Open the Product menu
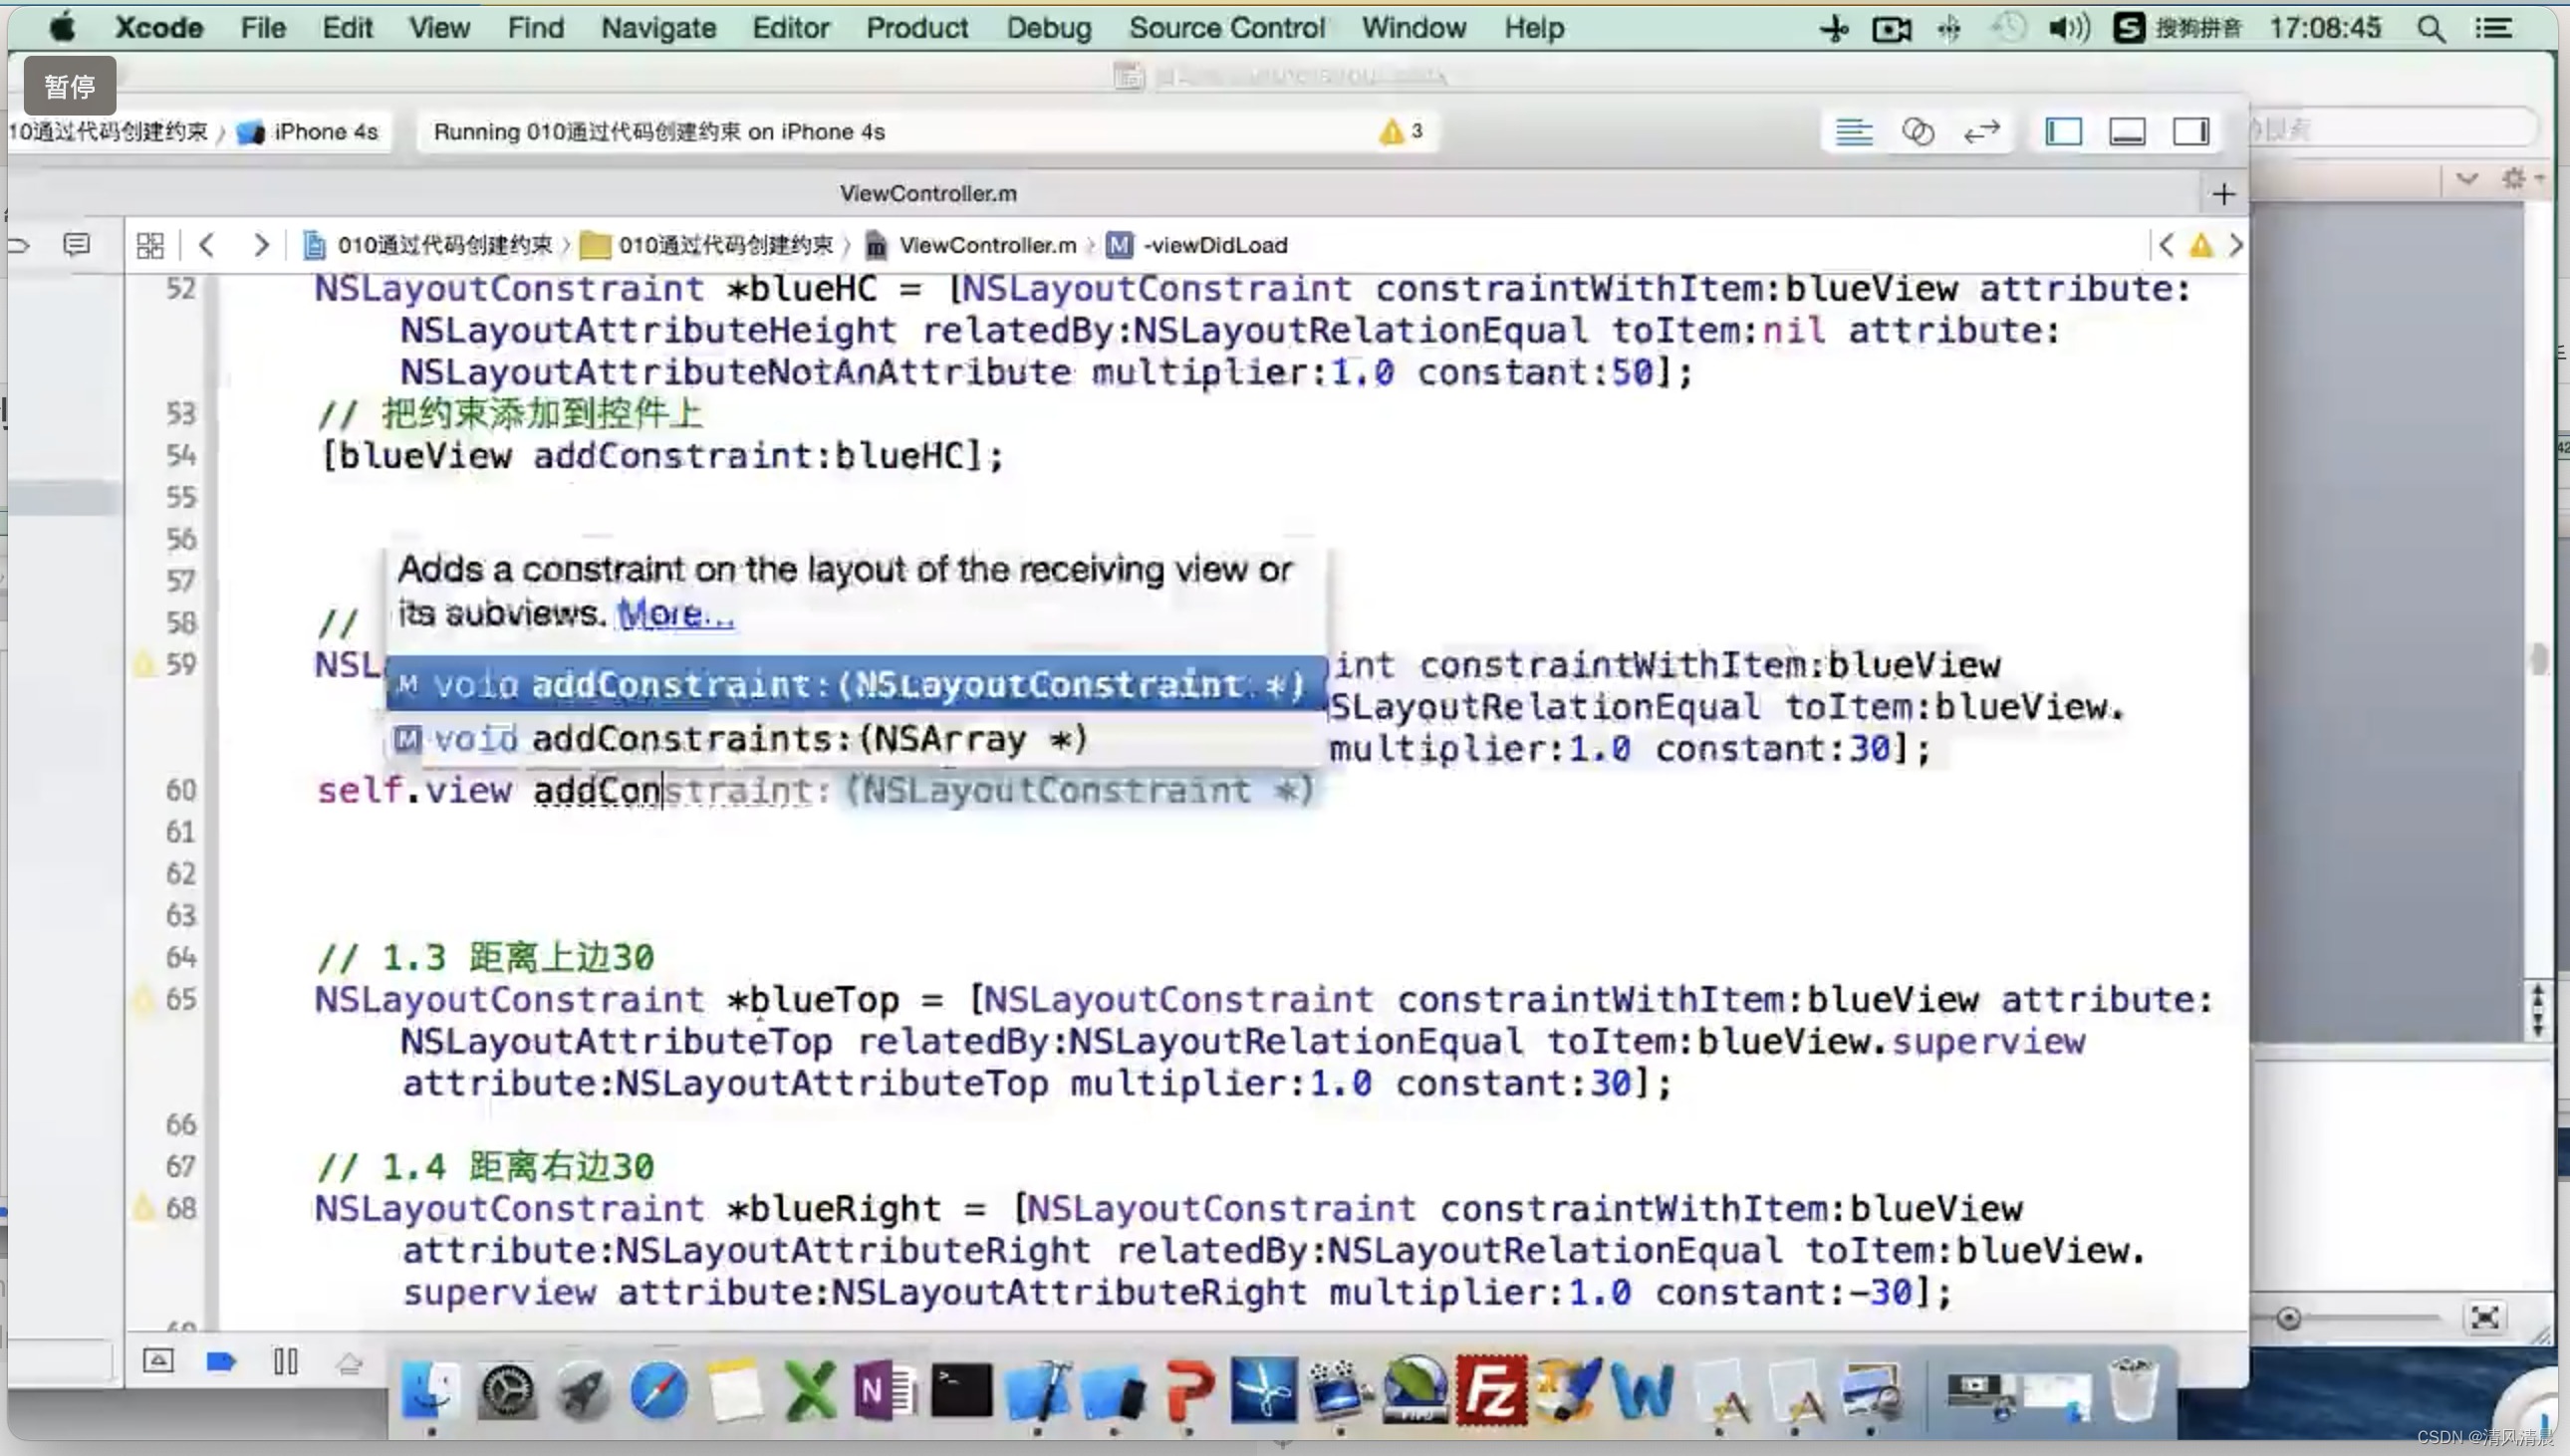The image size is (2570, 1456). pyautogui.click(x=916, y=28)
